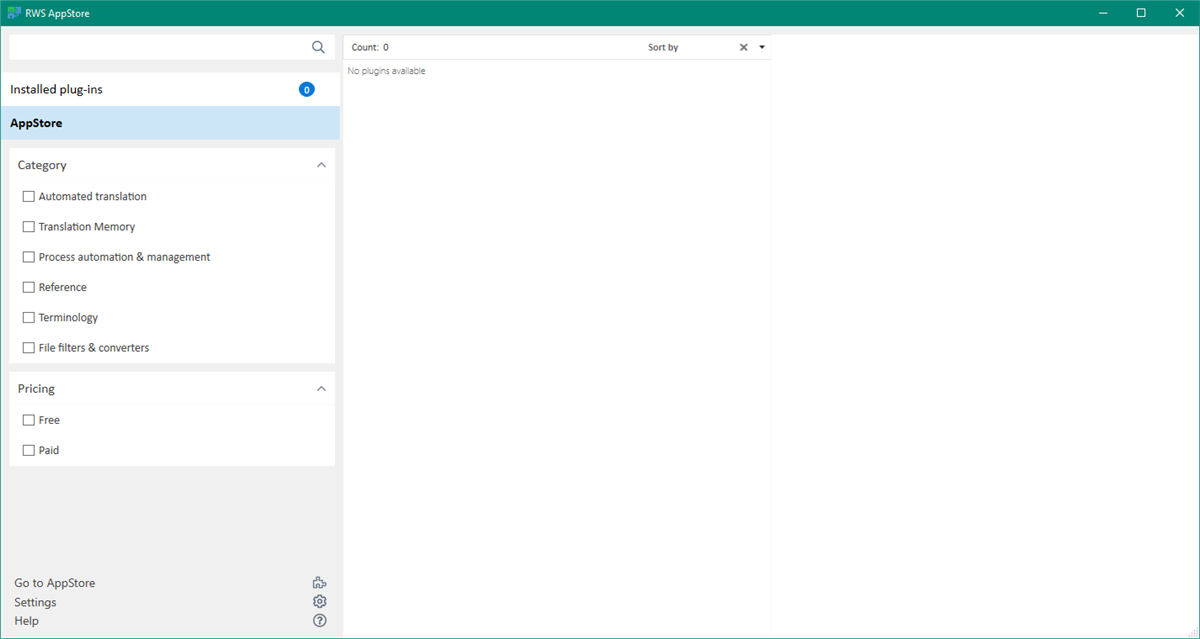The height and width of the screenshot is (639, 1200).
Task: Click the No plugins available message
Action: (x=386, y=71)
